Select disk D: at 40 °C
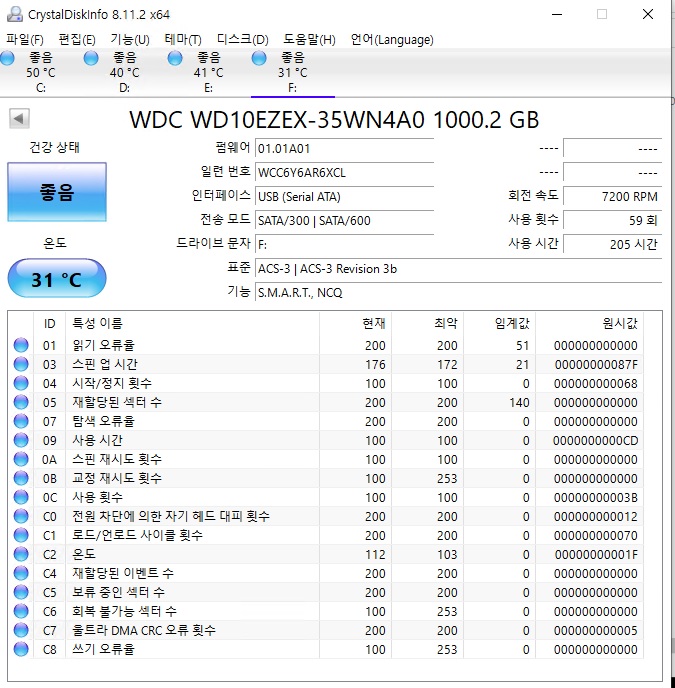The height and width of the screenshot is (688, 675). (125, 72)
